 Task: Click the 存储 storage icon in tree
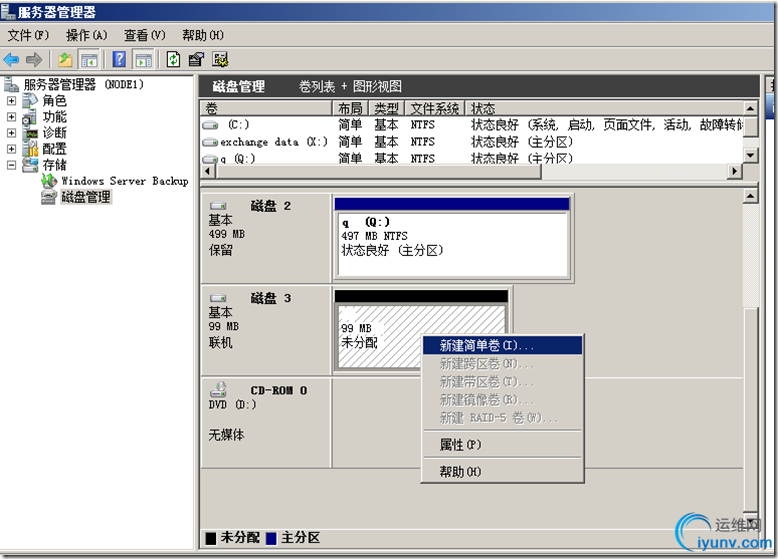30,165
